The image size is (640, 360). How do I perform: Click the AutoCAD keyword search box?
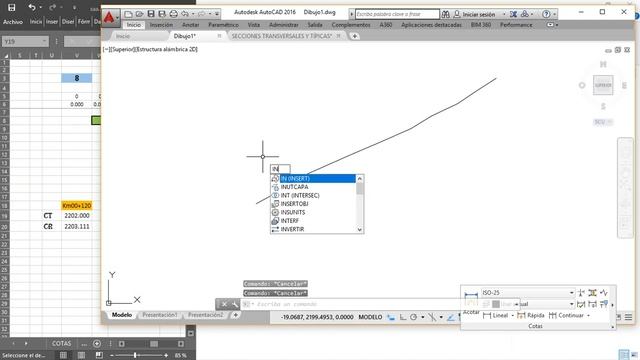pyautogui.click(x=397, y=14)
